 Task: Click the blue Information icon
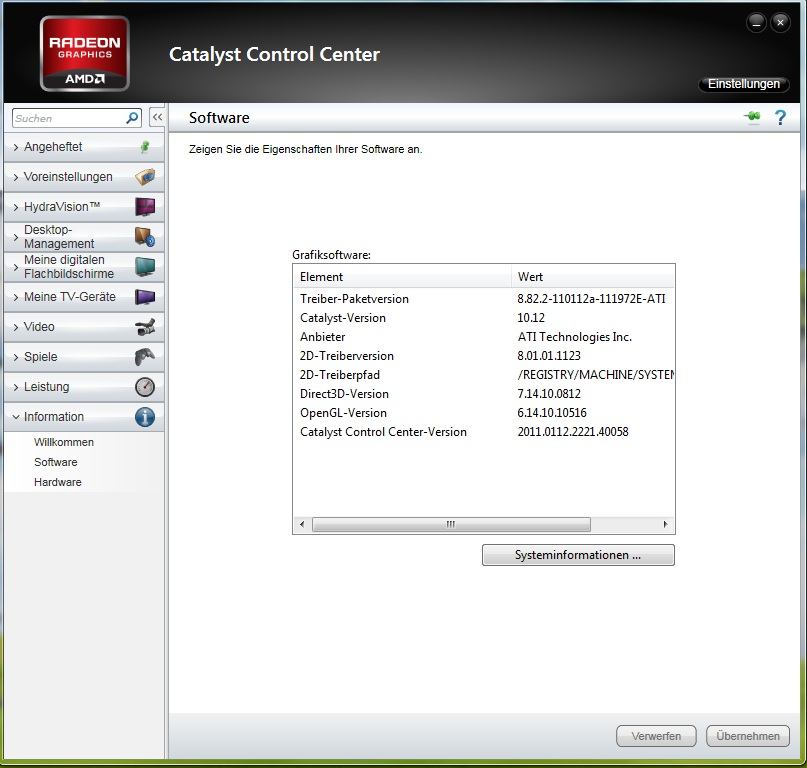[x=145, y=417]
